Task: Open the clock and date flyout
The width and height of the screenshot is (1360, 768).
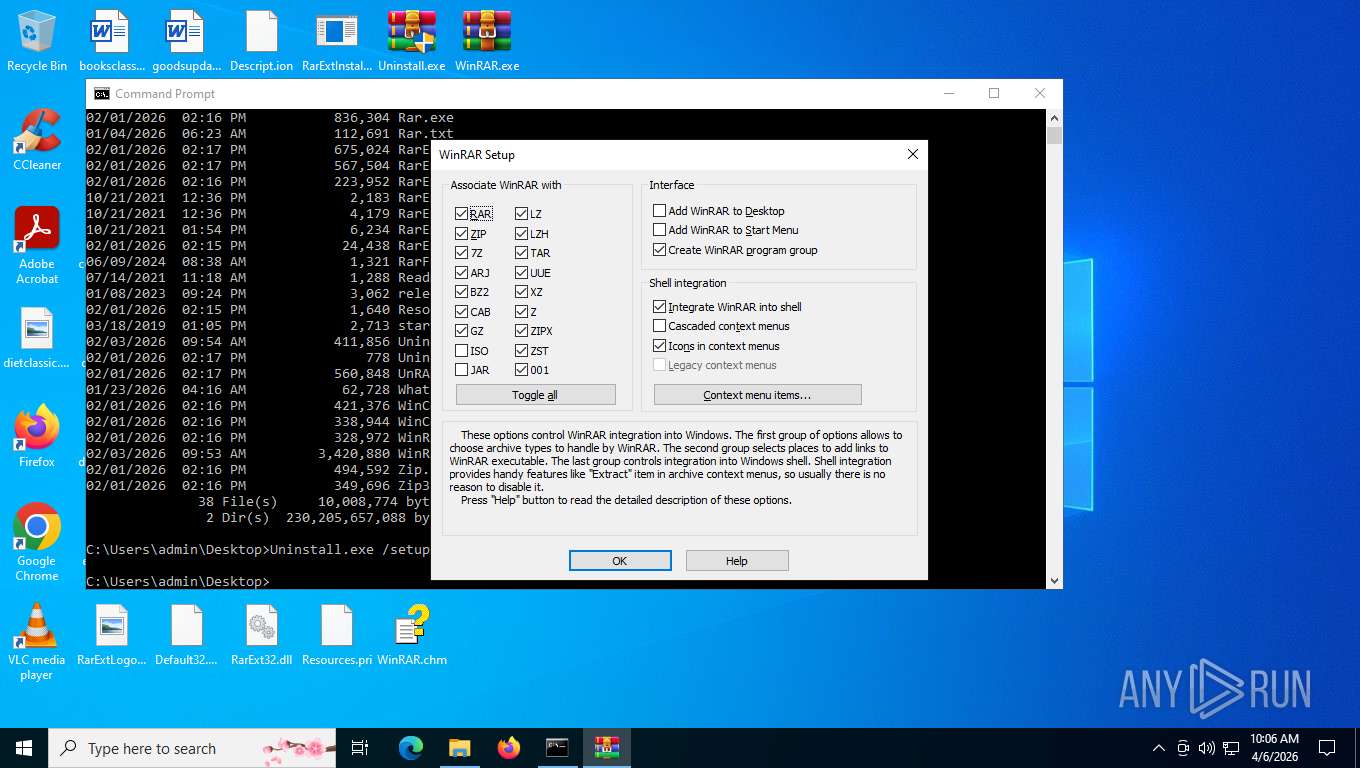Action: coord(1273,748)
